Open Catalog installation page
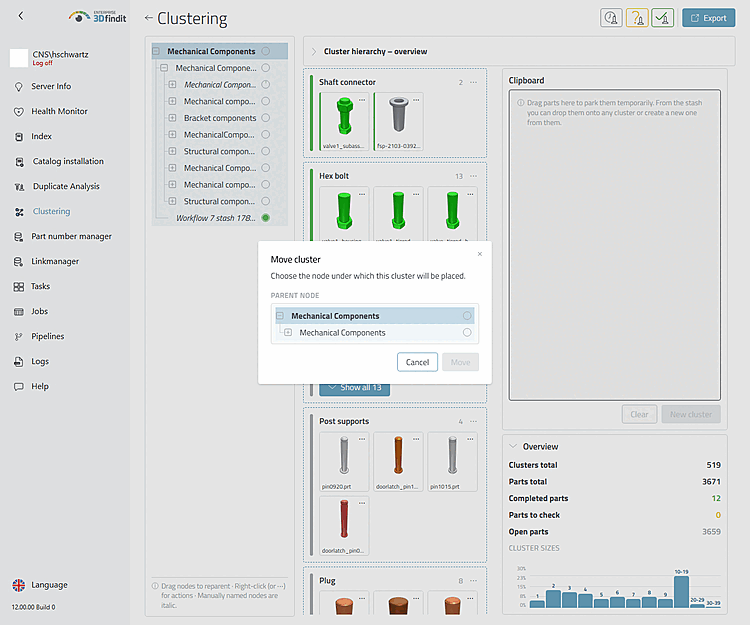Image resolution: width=750 pixels, height=625 pixels. (68, 162)
